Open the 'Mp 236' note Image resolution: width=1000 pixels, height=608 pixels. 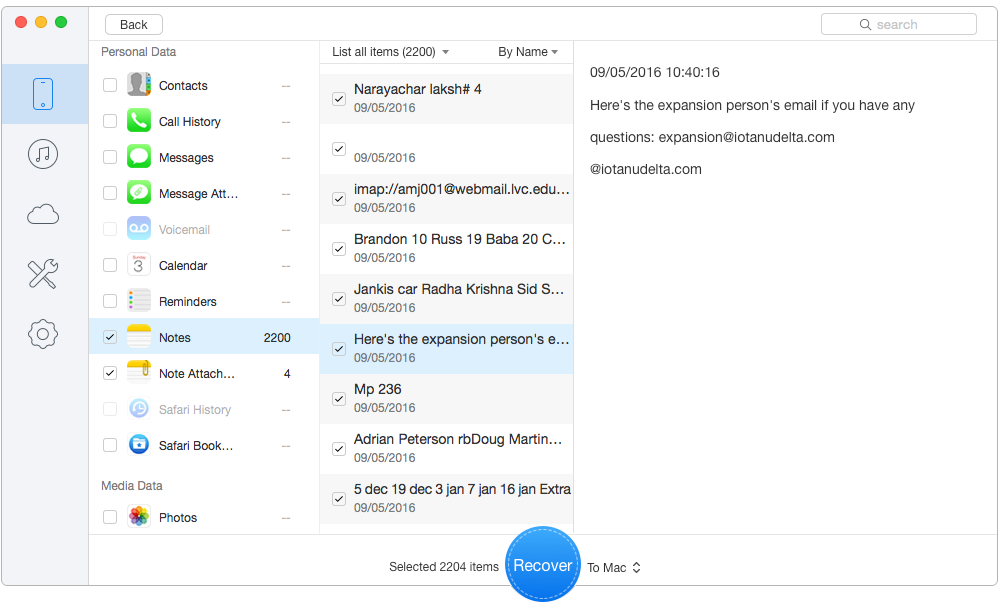pos(446,399)
